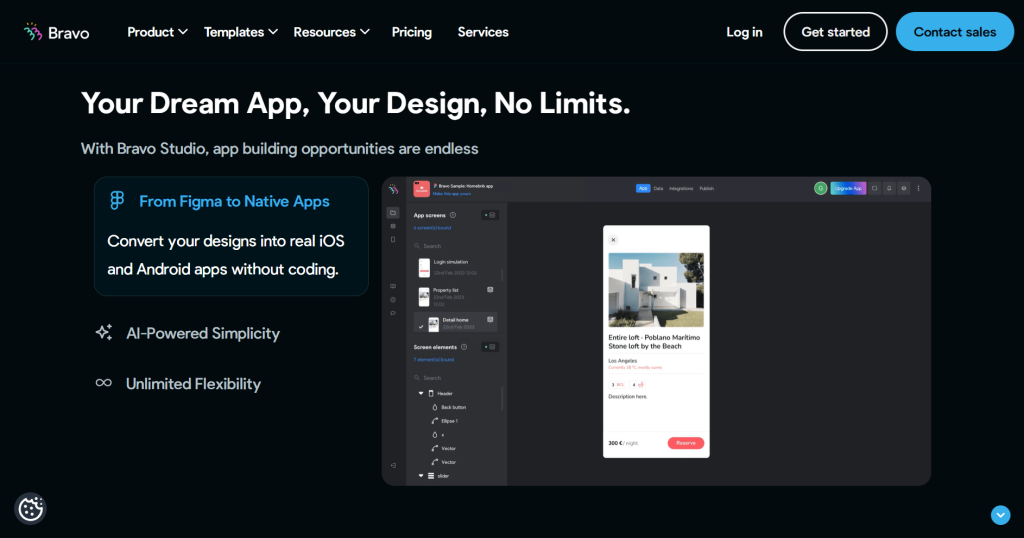Viewport: 1024px width, 538px height.
Task: Select the folder icon in the studio sidebar
Action: click(392, 213)
